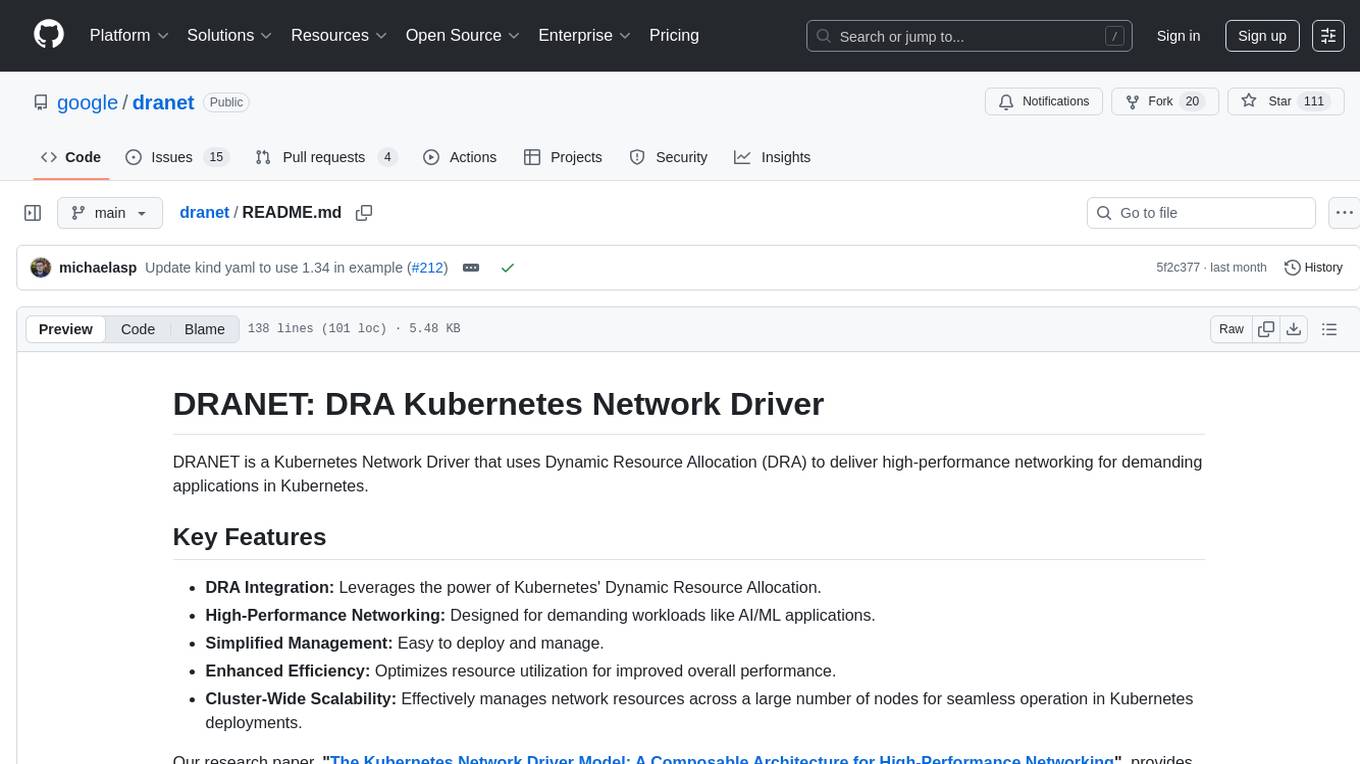Expand the Open Source menu
The image size is (1360, 764).
click(x=463, y=35)
